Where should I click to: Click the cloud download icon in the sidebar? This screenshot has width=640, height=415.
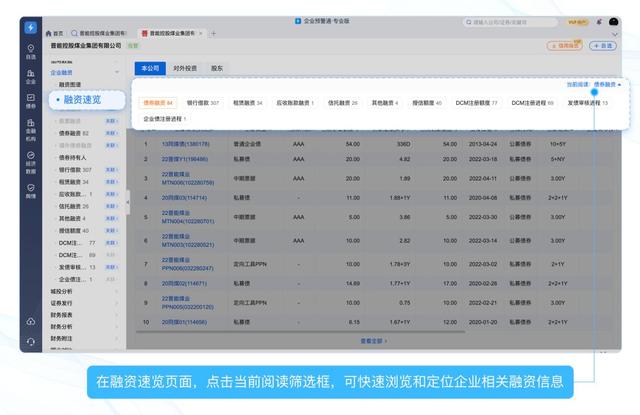click(x=31, y=322)
